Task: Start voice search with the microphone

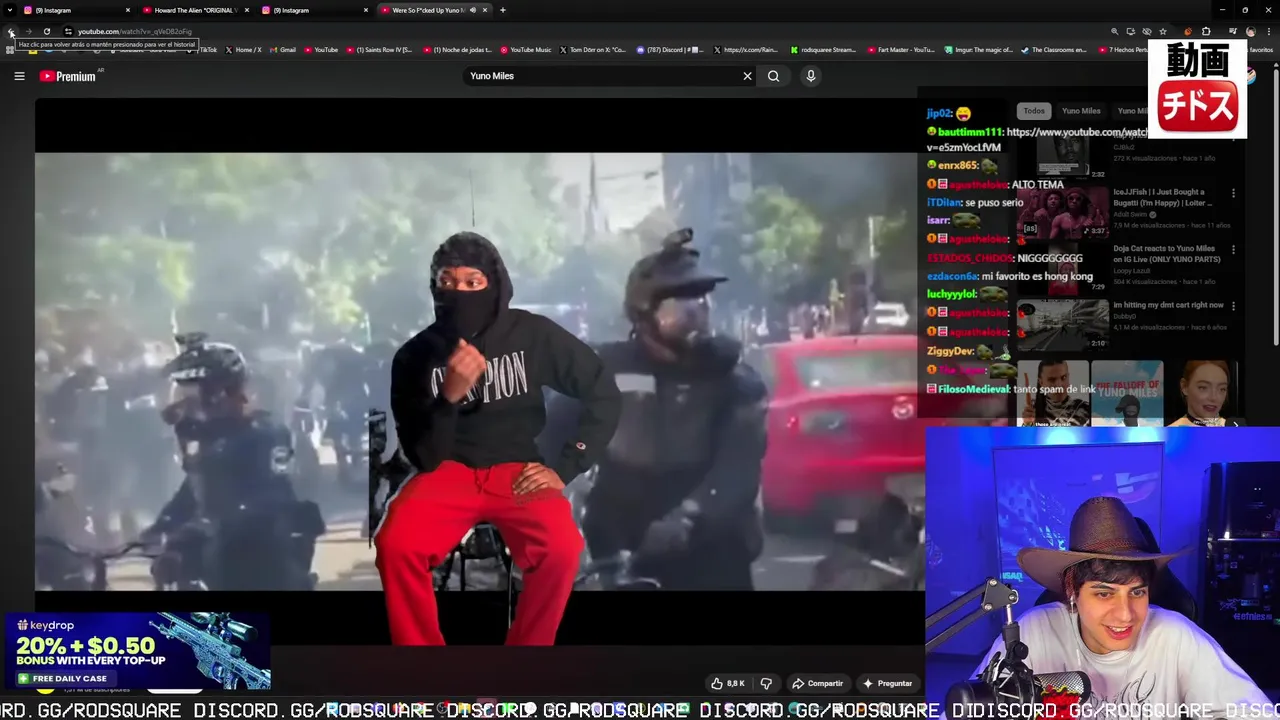Action: coord(811,76)
